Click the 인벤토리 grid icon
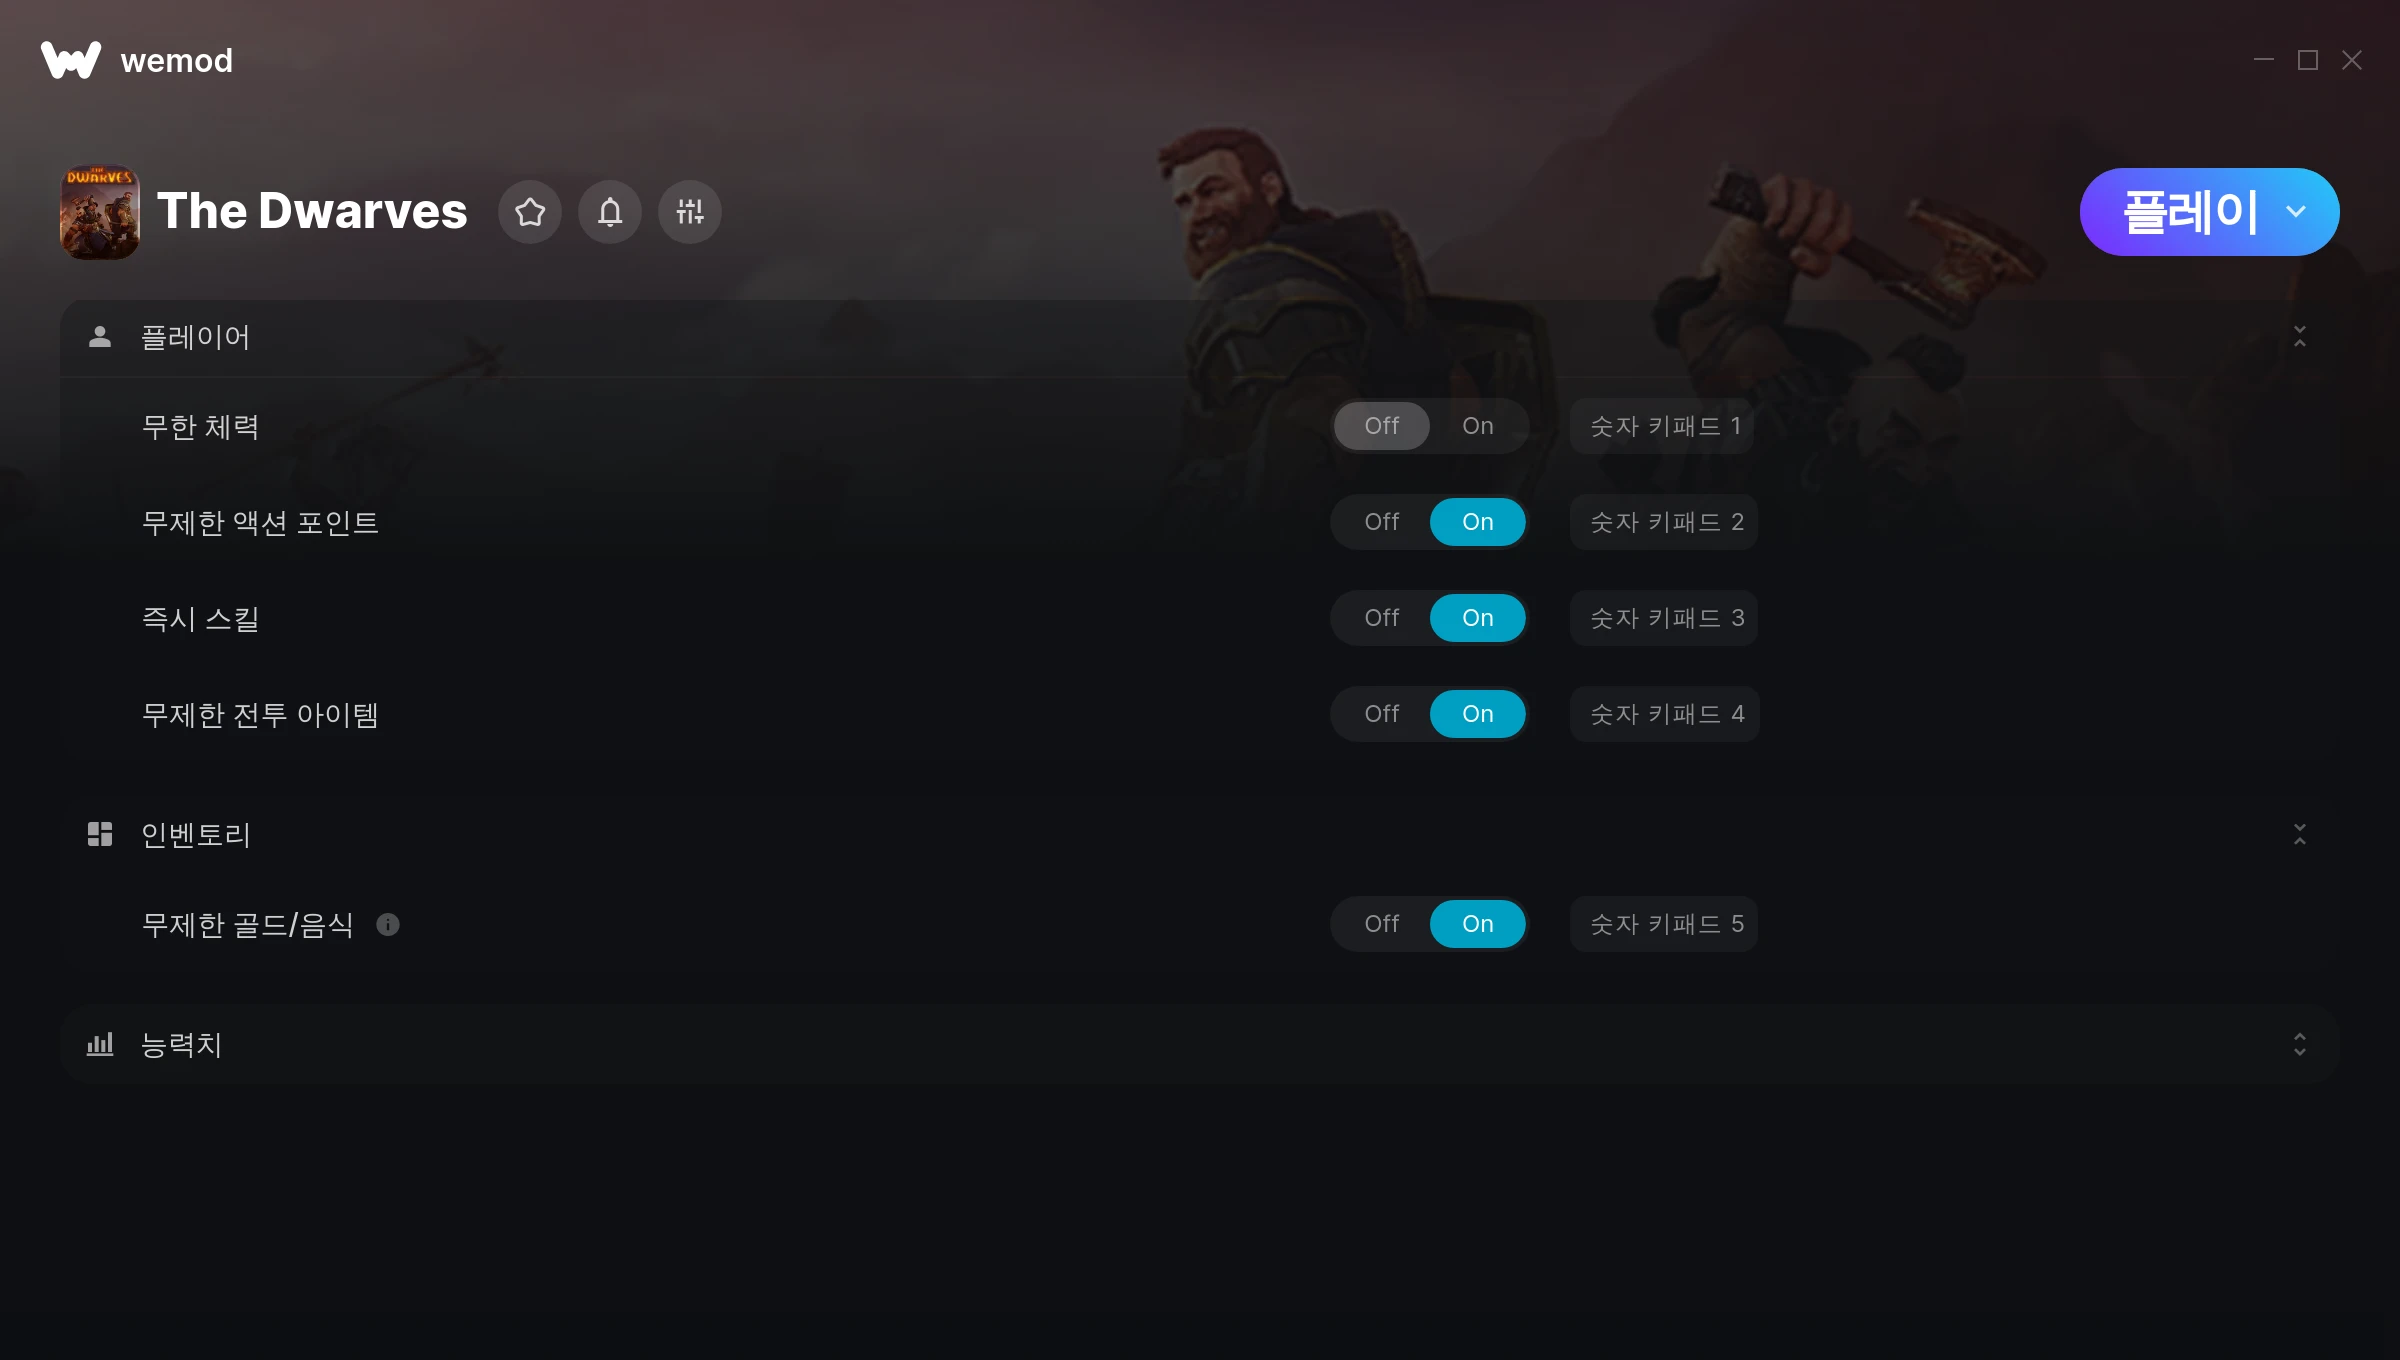Image resolution: width=2400 pixels, height=1360 pixels. (x=100, y=834)
